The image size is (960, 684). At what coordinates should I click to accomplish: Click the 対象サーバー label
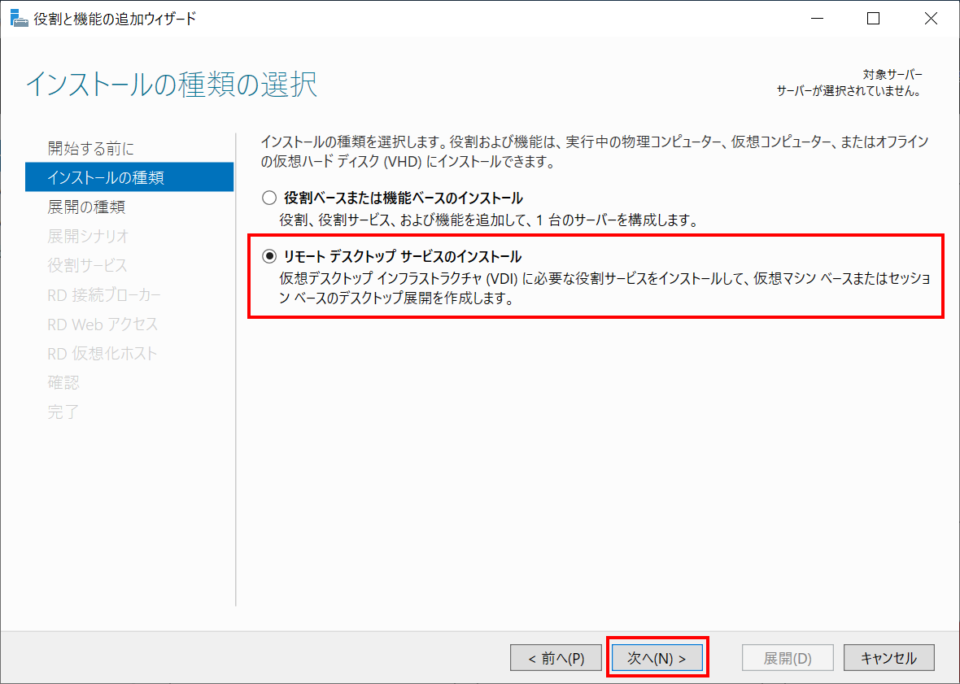(x=893, y=75)
